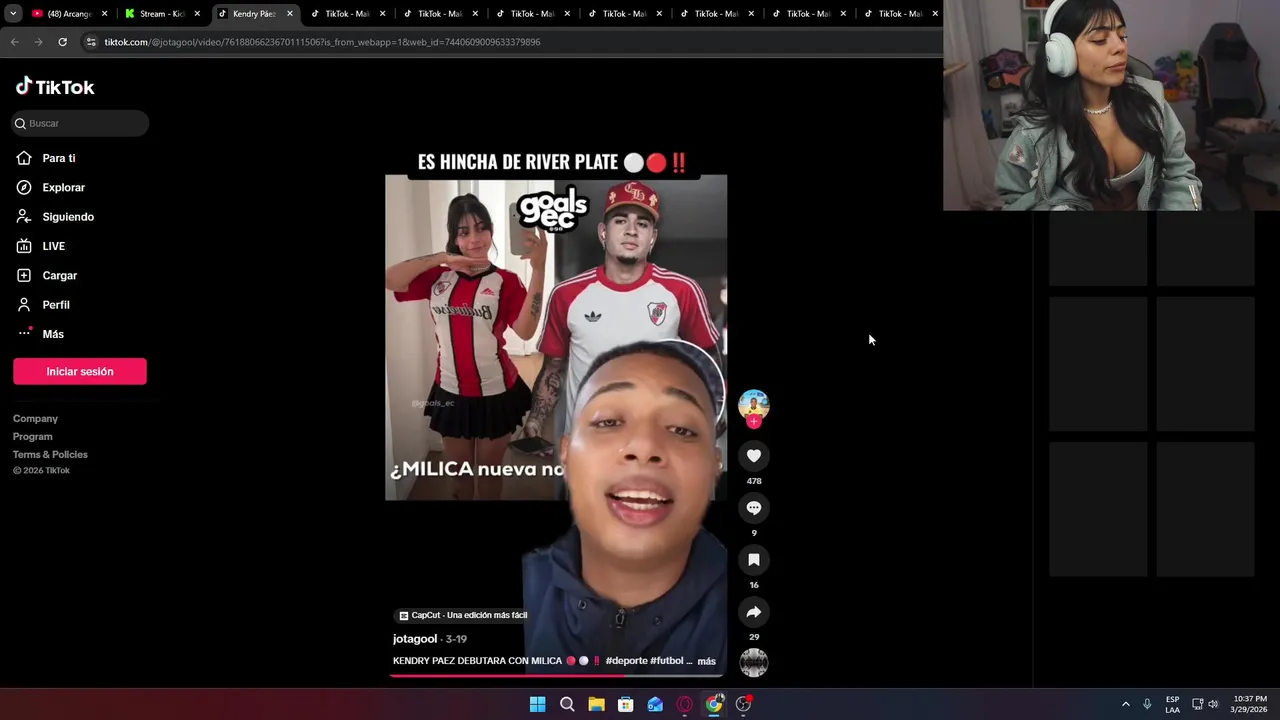Click the #deporte hashtag

pyautogui.click(x=626, y=661)
